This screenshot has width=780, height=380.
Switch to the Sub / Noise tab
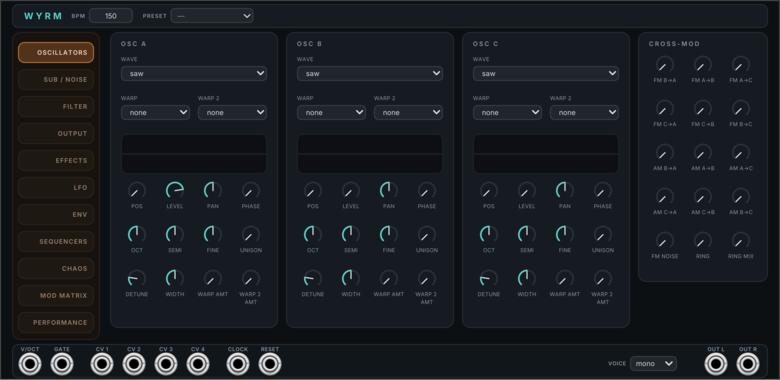click(56, 80)
